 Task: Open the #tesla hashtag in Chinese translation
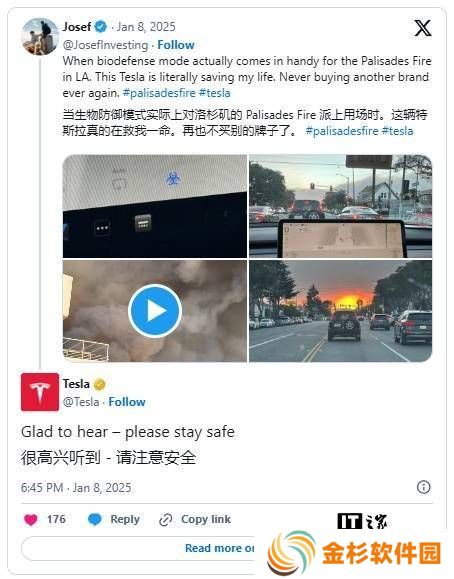pyautogui.click(x=397, y=131)
